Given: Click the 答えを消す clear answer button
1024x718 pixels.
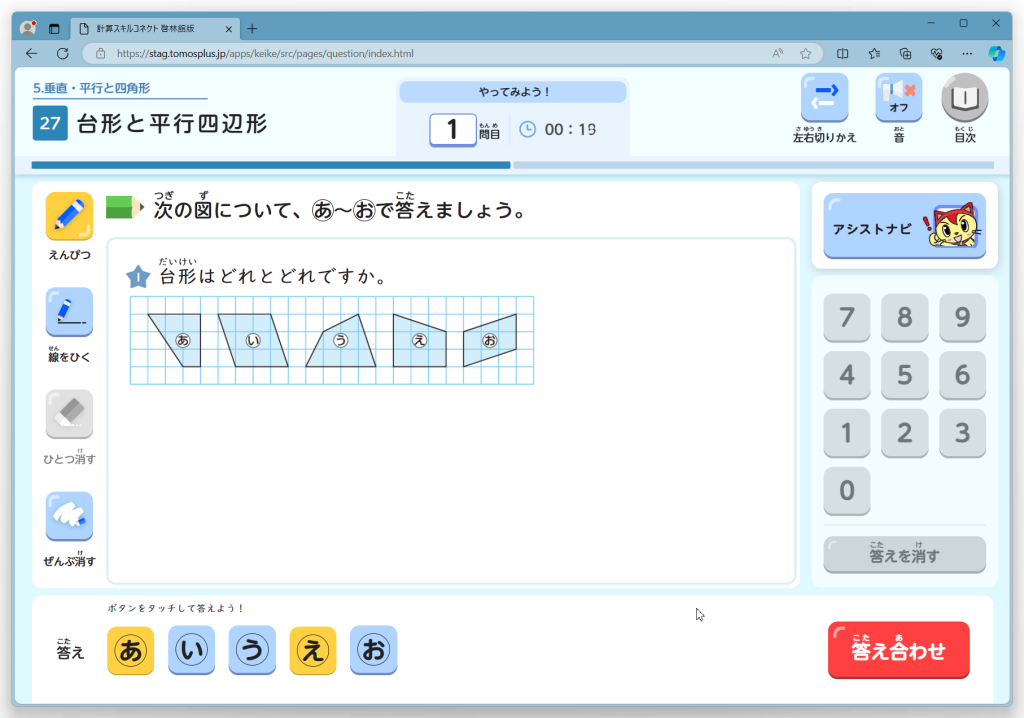Looking at the screenshot, I should [x=904, y=555].
